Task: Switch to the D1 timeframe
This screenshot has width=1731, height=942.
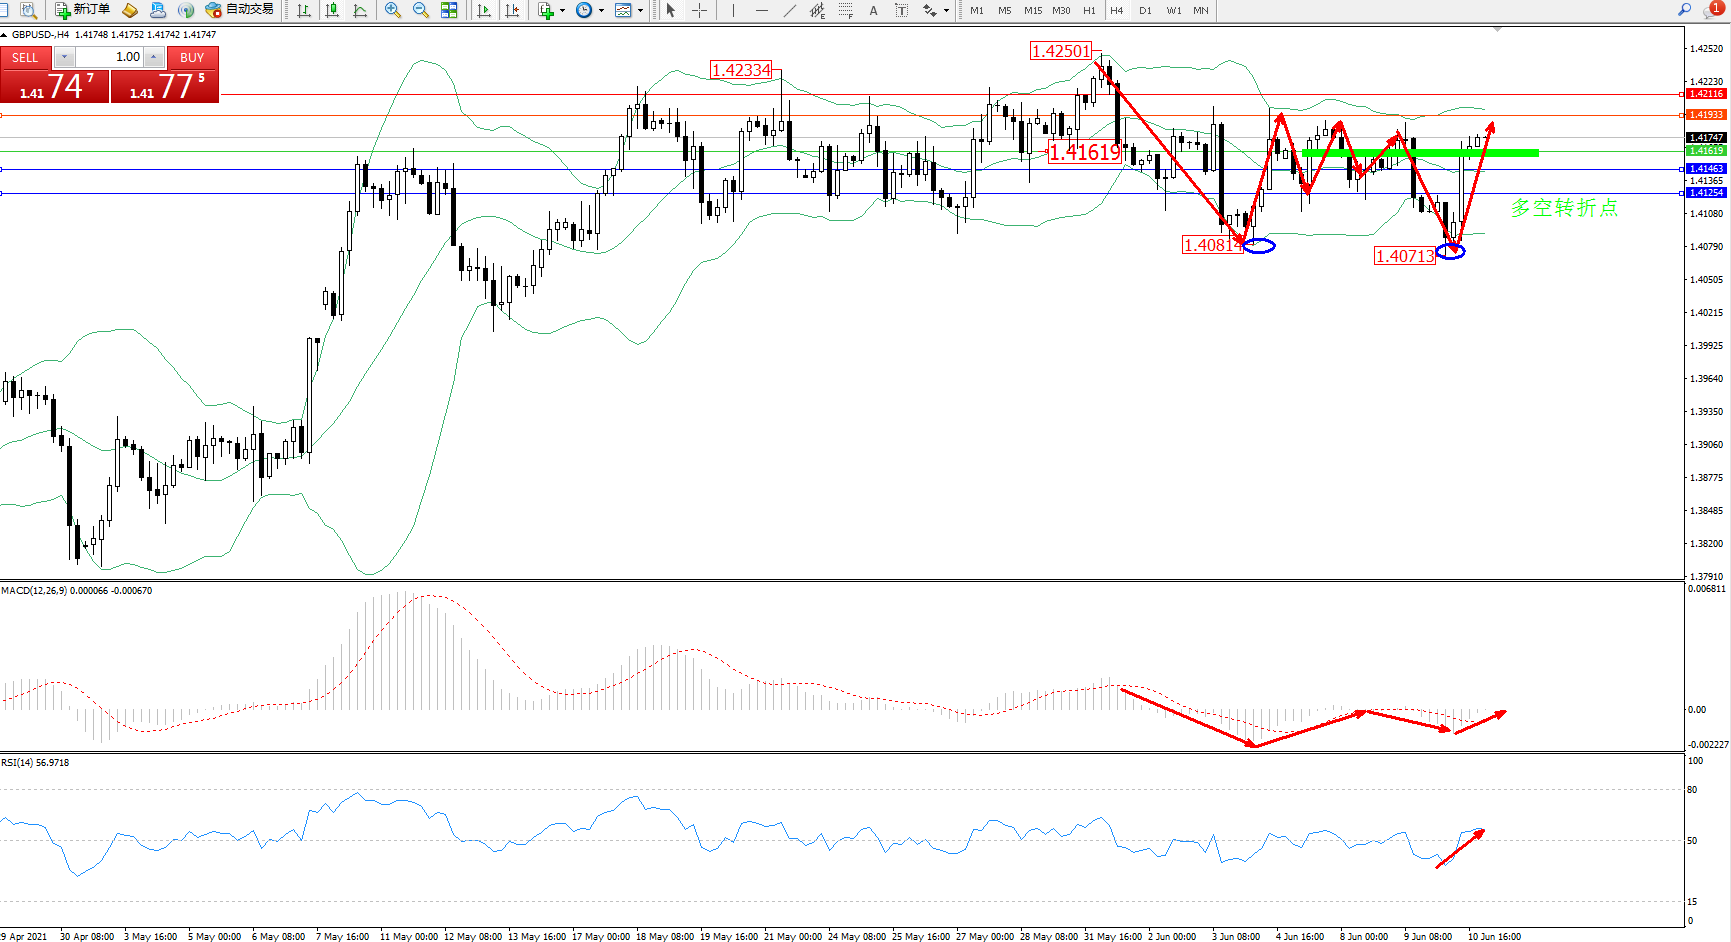Action: click(x=1145, y=10)
